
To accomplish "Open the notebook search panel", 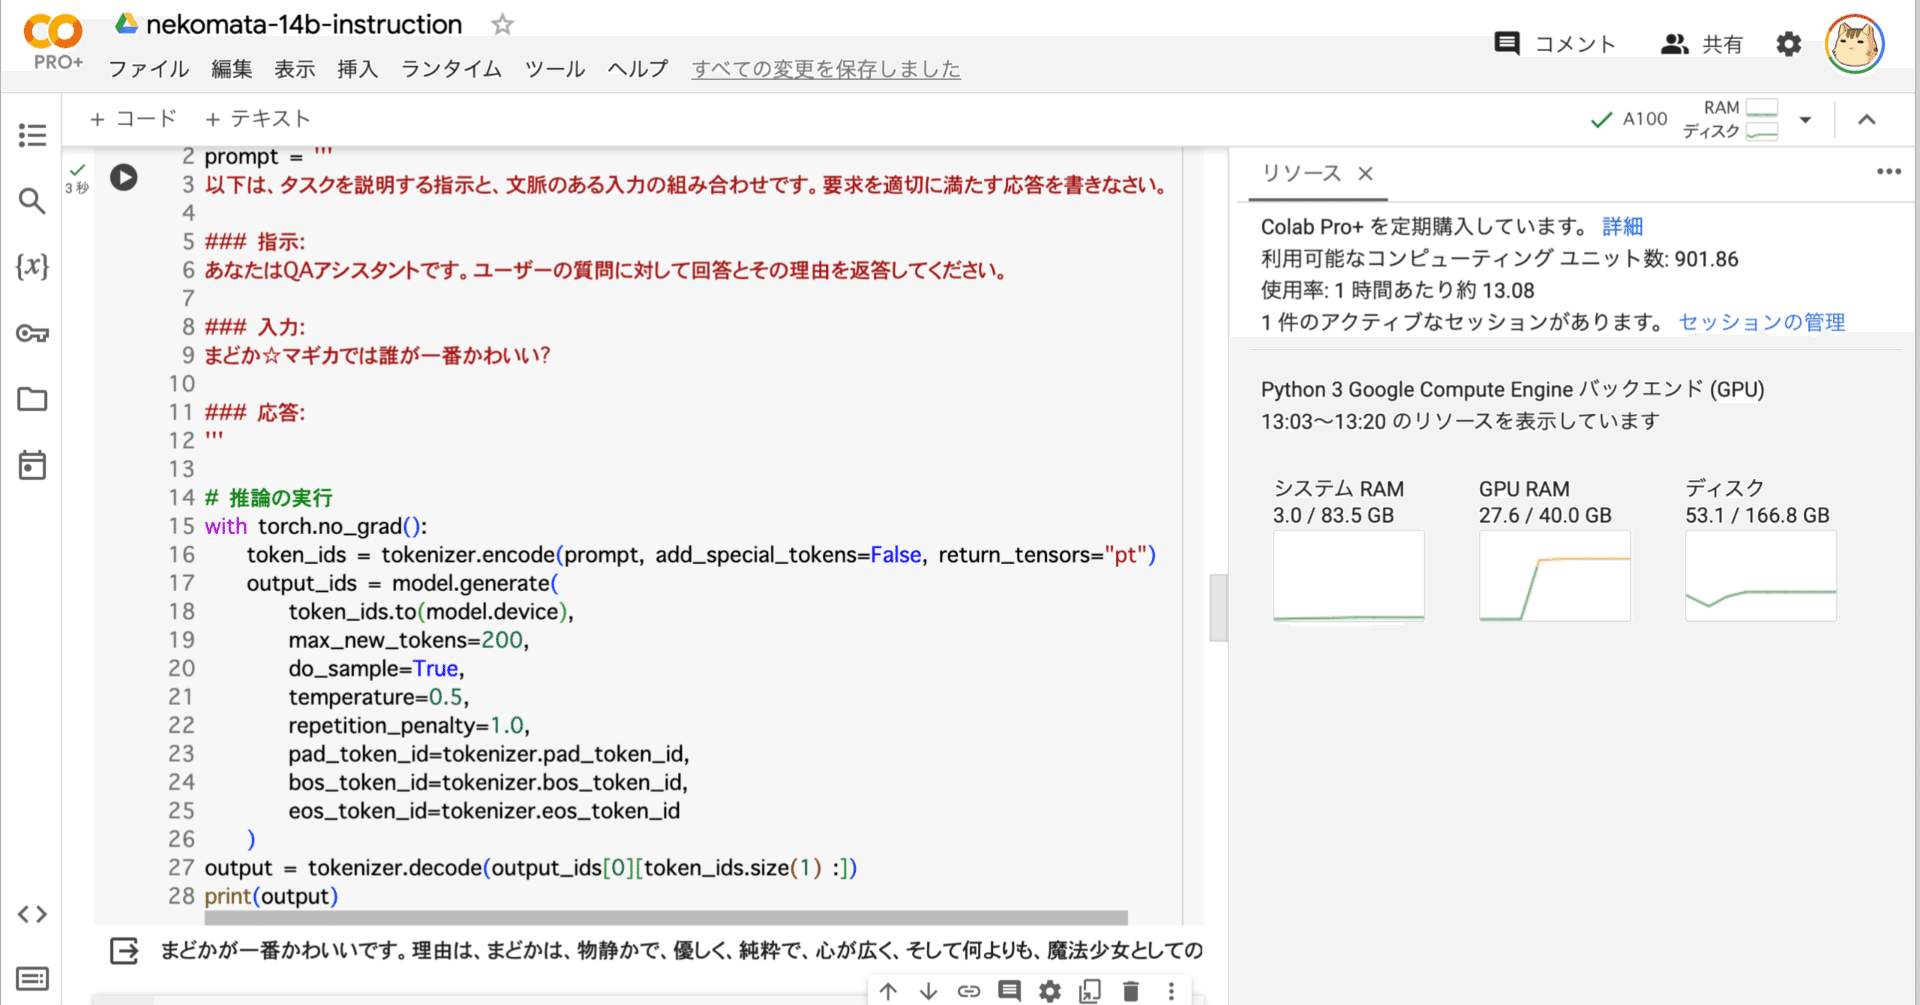I will [x=32, y=200].
